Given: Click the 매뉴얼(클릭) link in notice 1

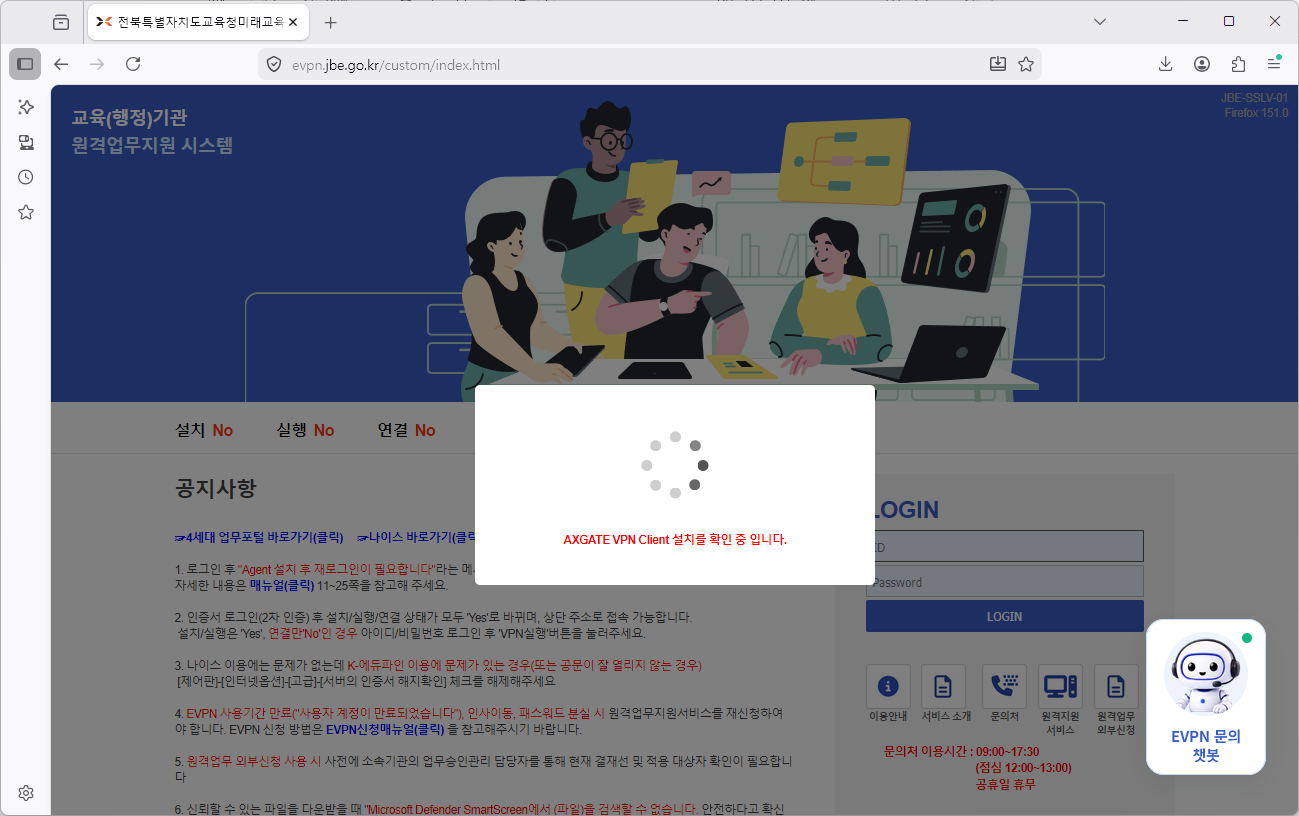Looking at the screenshot, I should (282, 585).
